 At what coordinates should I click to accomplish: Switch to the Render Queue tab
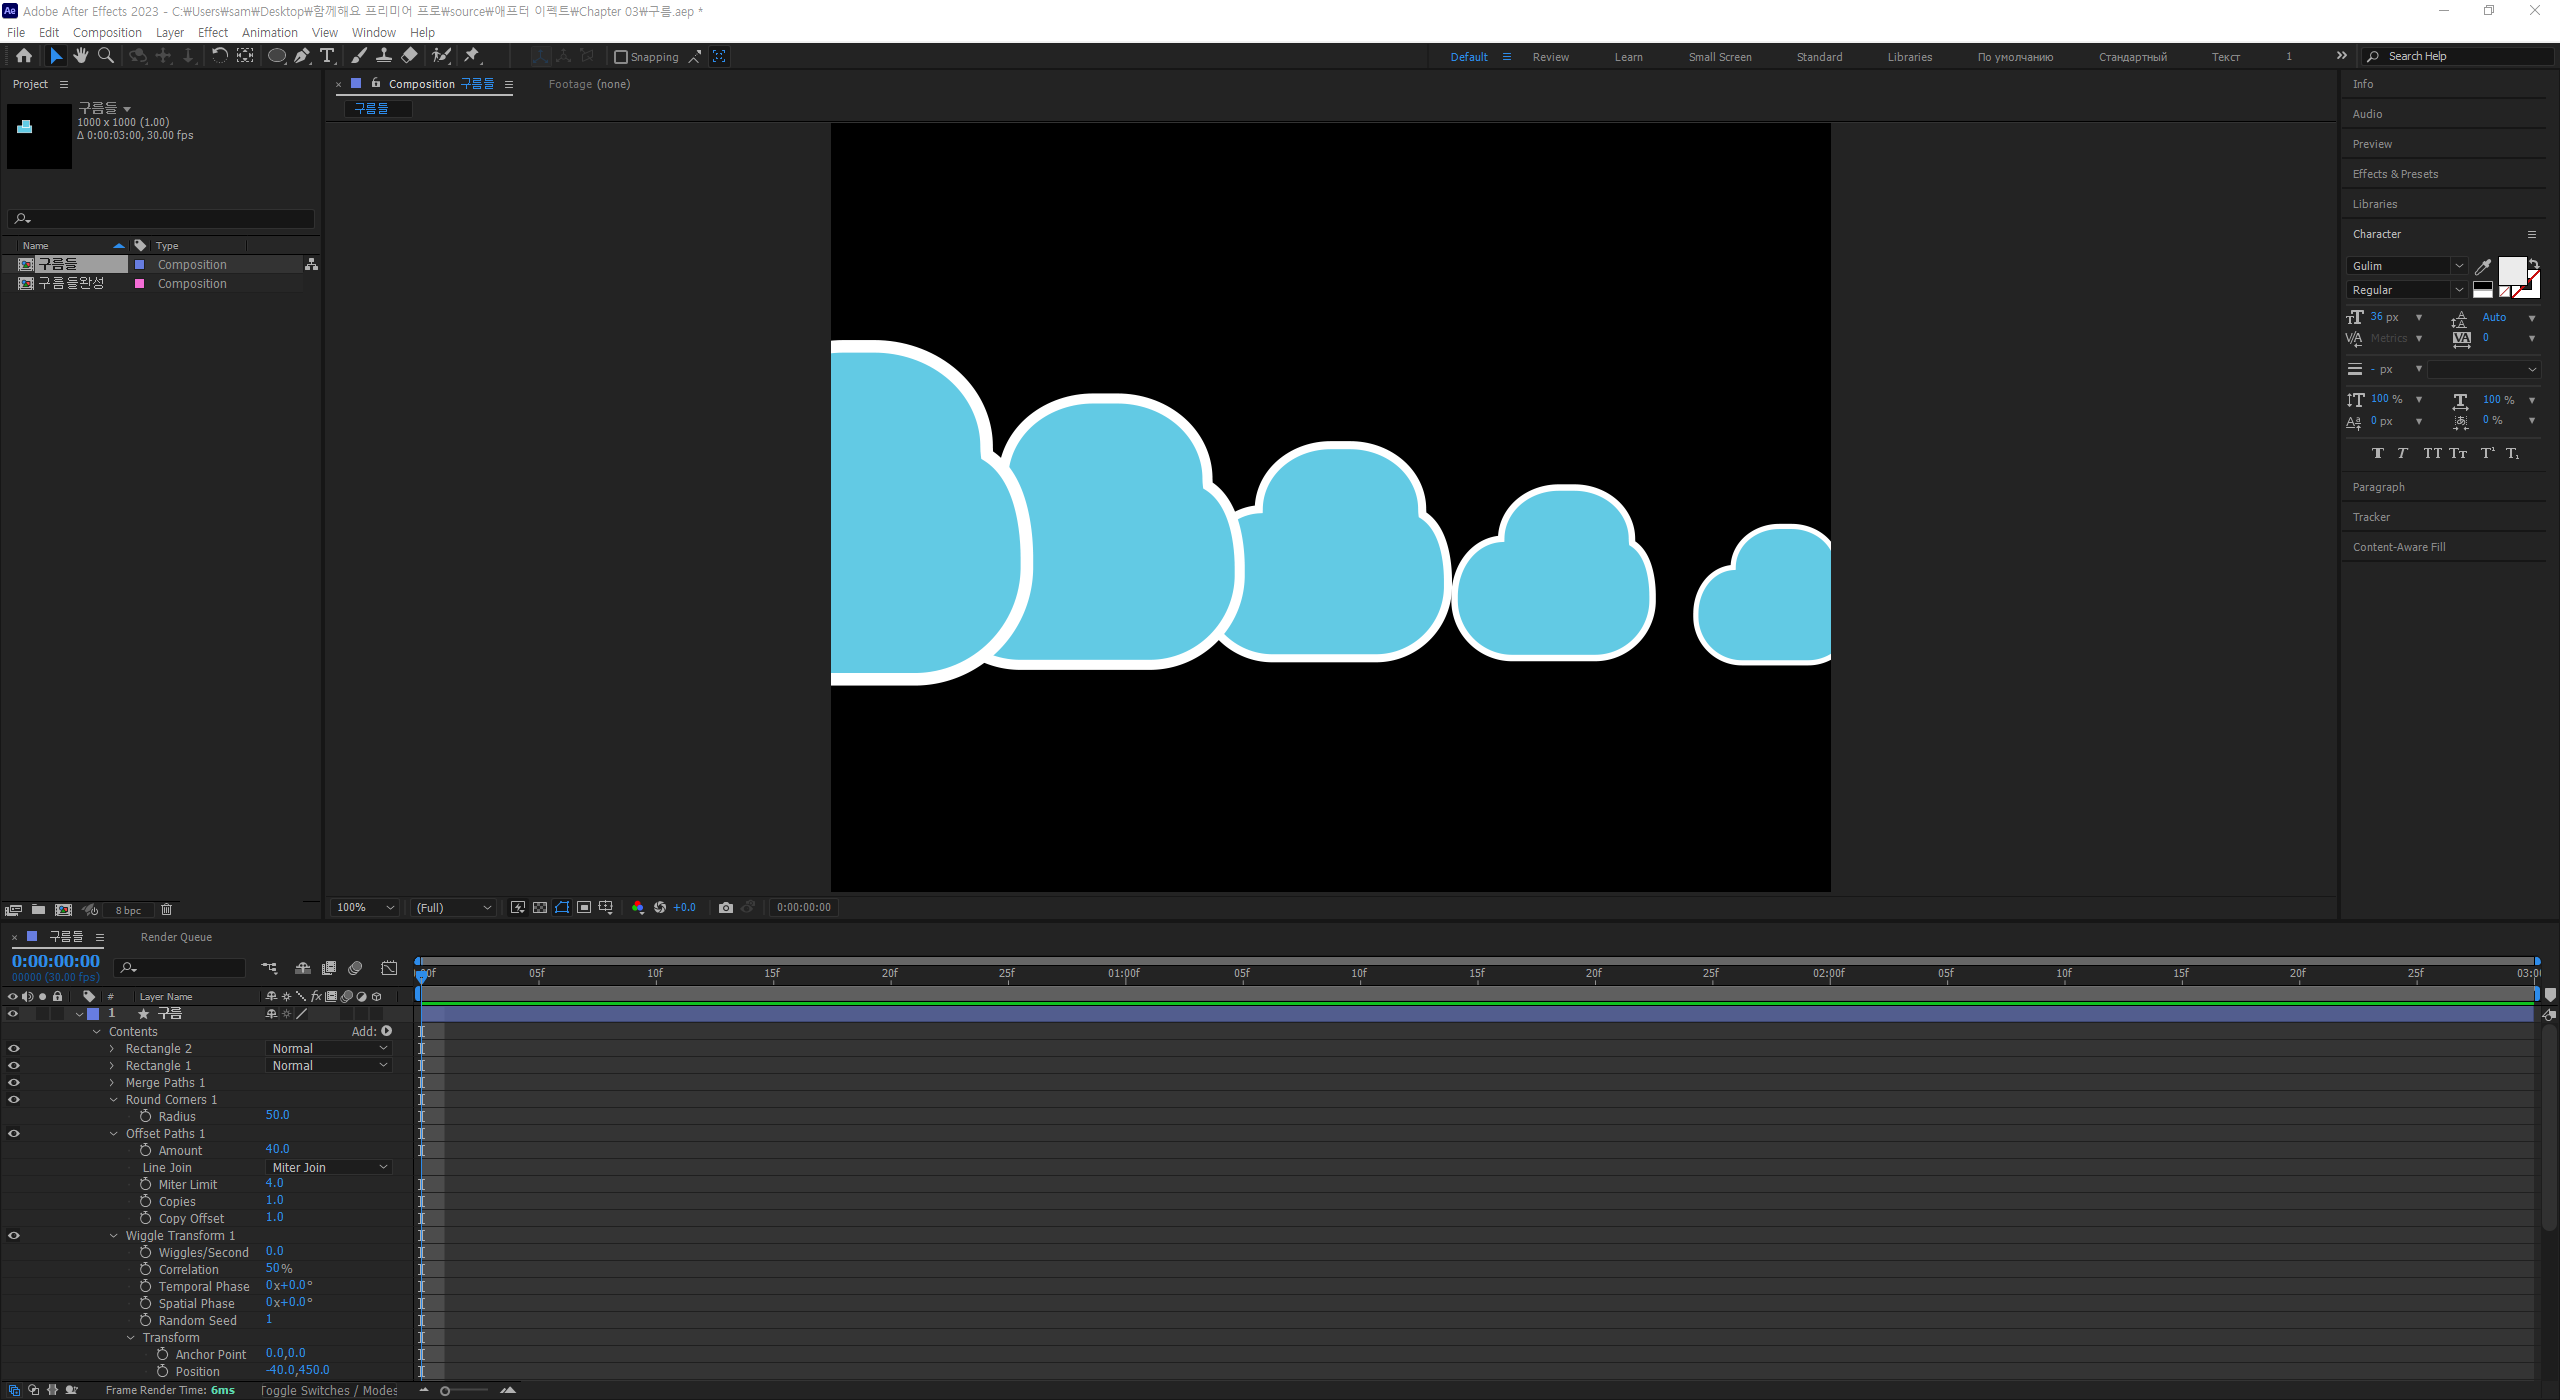point(176,937)
